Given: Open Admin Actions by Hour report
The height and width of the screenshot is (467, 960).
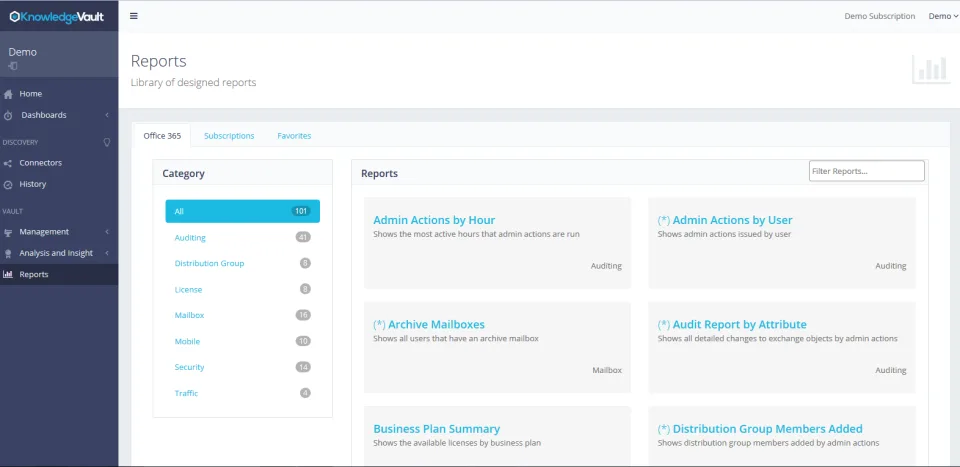Looking at the screenshot, I should pos(434,220).
